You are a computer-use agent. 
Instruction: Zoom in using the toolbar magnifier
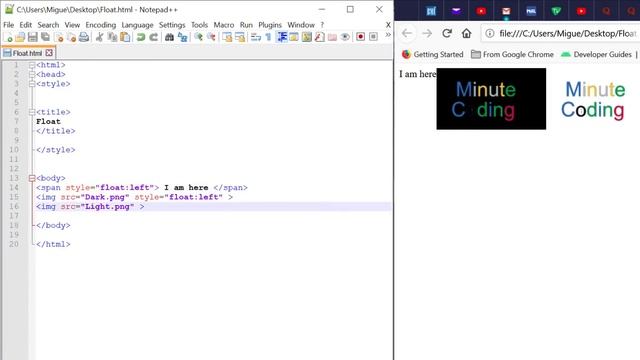(198, 37)
